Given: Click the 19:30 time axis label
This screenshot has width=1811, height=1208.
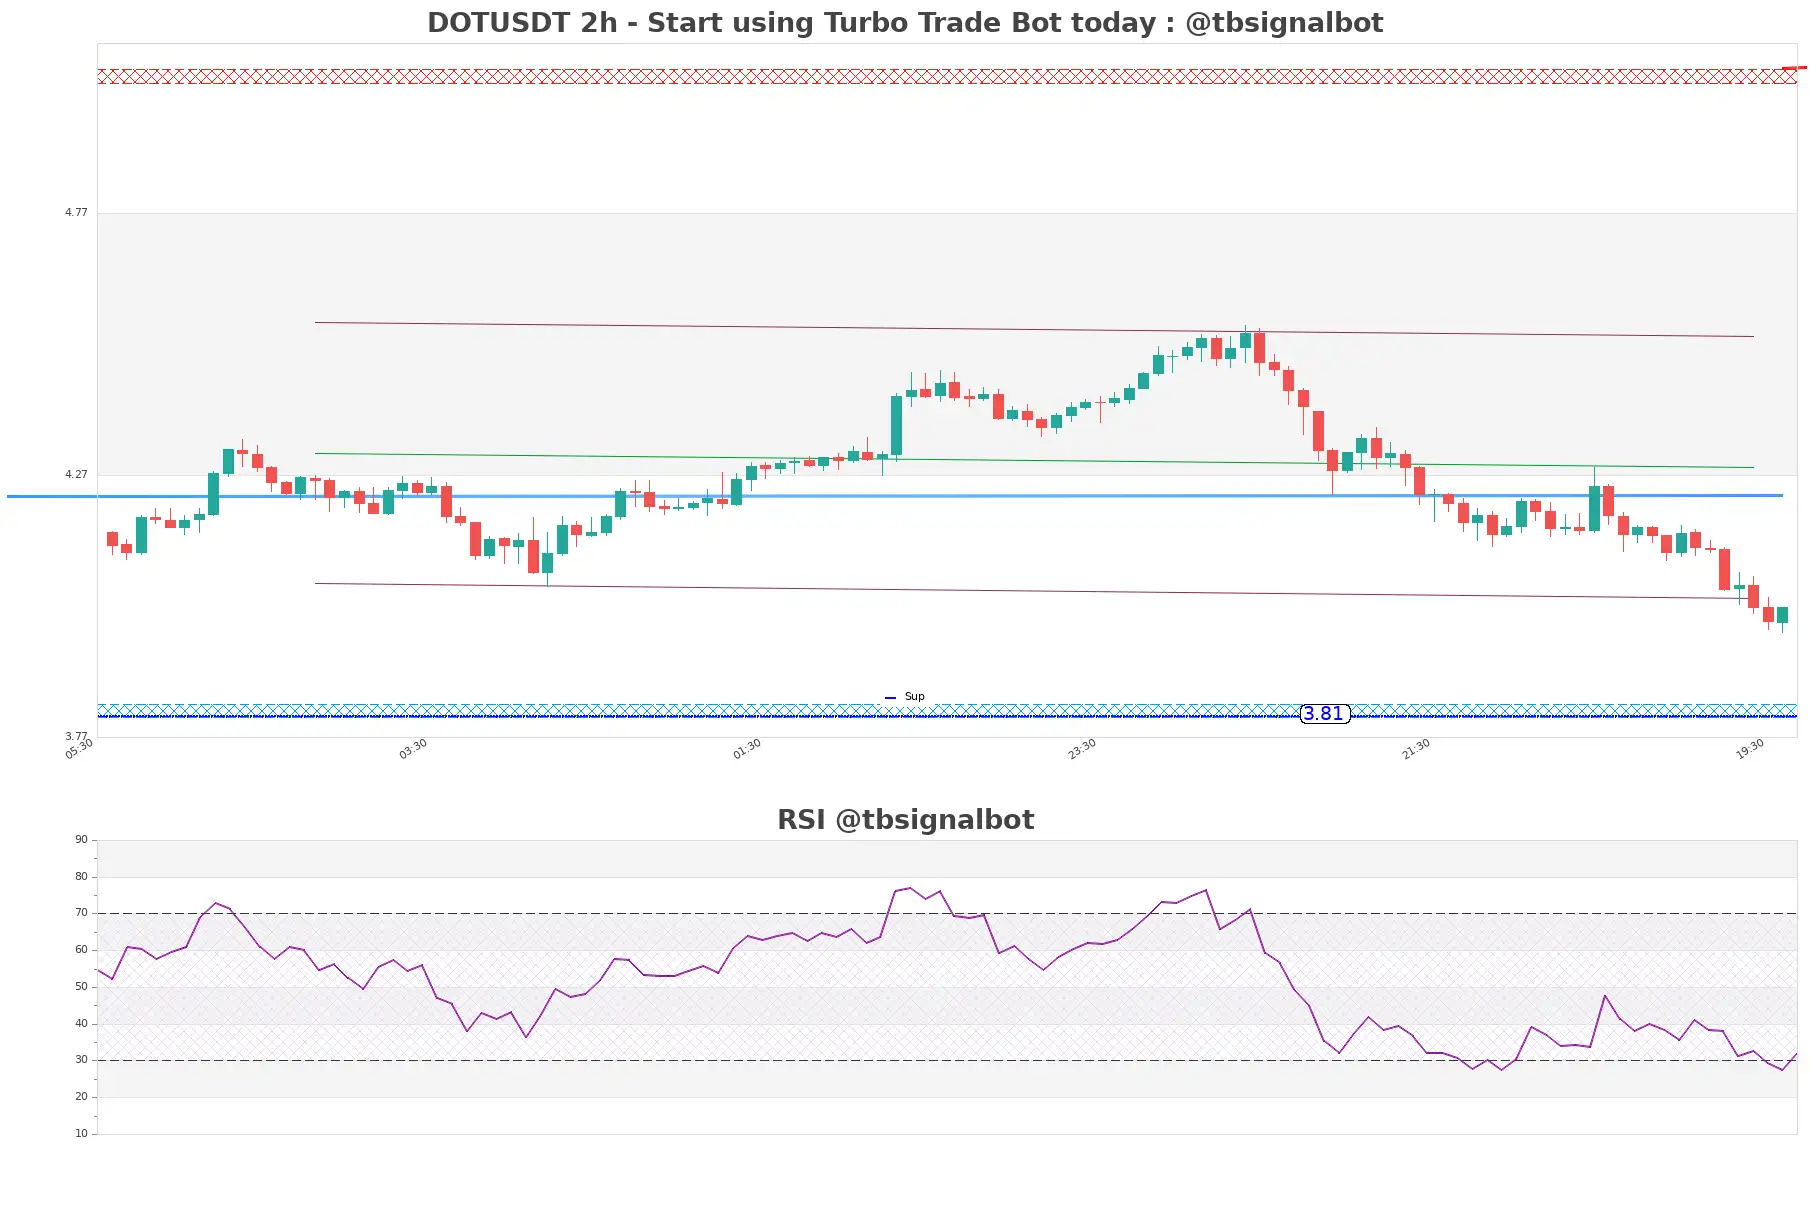Looking at the screenshot, I should point(1750,749).
